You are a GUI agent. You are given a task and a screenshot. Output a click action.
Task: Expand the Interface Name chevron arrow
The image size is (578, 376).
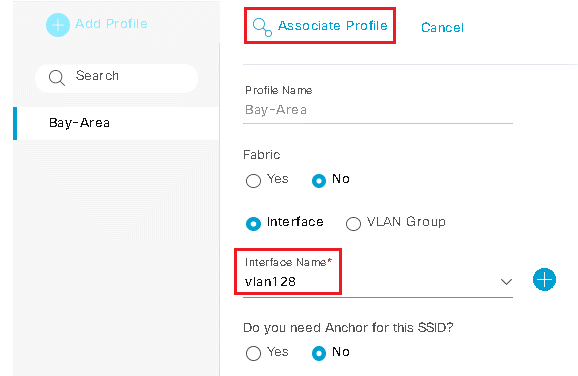click(506, 282)
